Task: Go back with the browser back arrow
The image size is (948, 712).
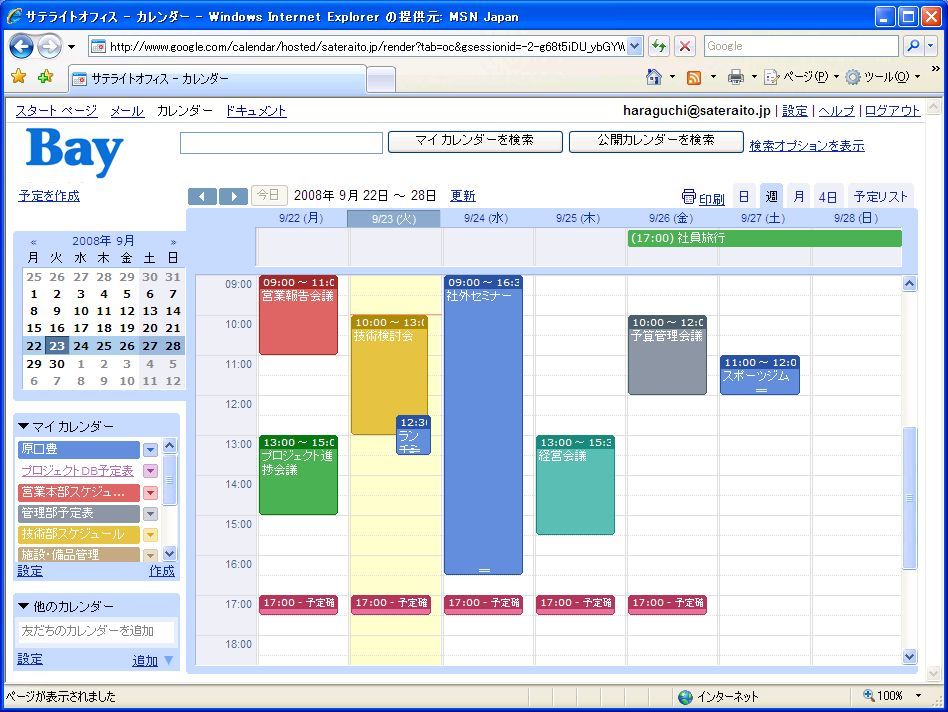Action: pos(21,47)
